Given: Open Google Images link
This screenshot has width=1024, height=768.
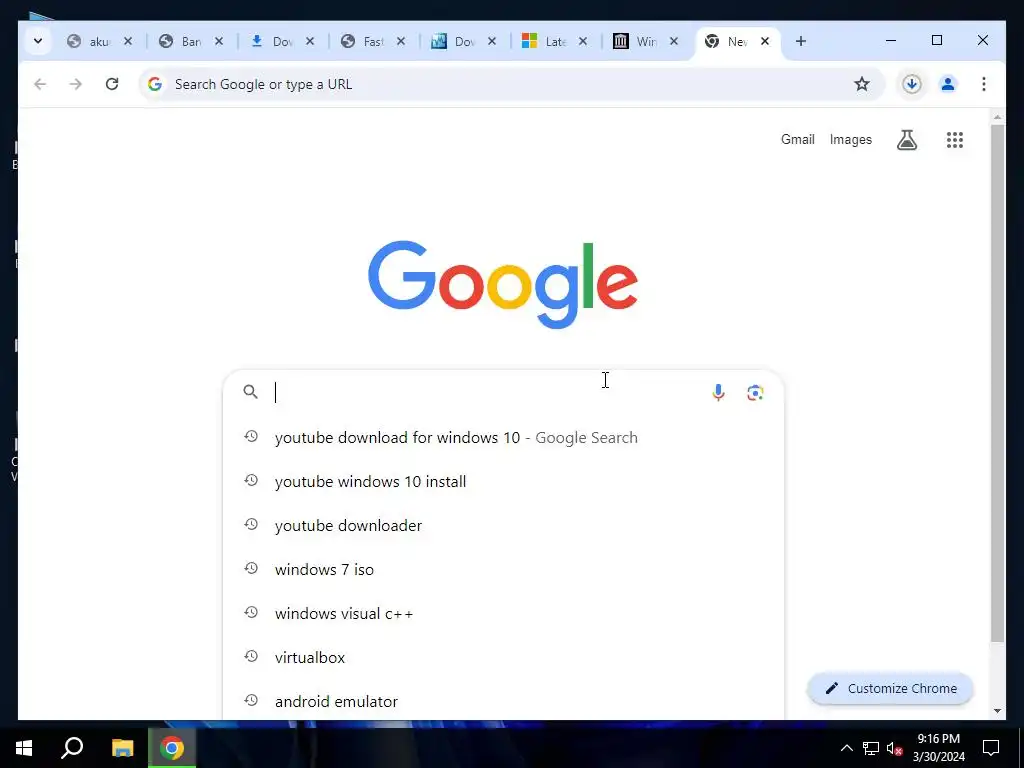Looking at the screenshot, I should click(x=850, y=140).
